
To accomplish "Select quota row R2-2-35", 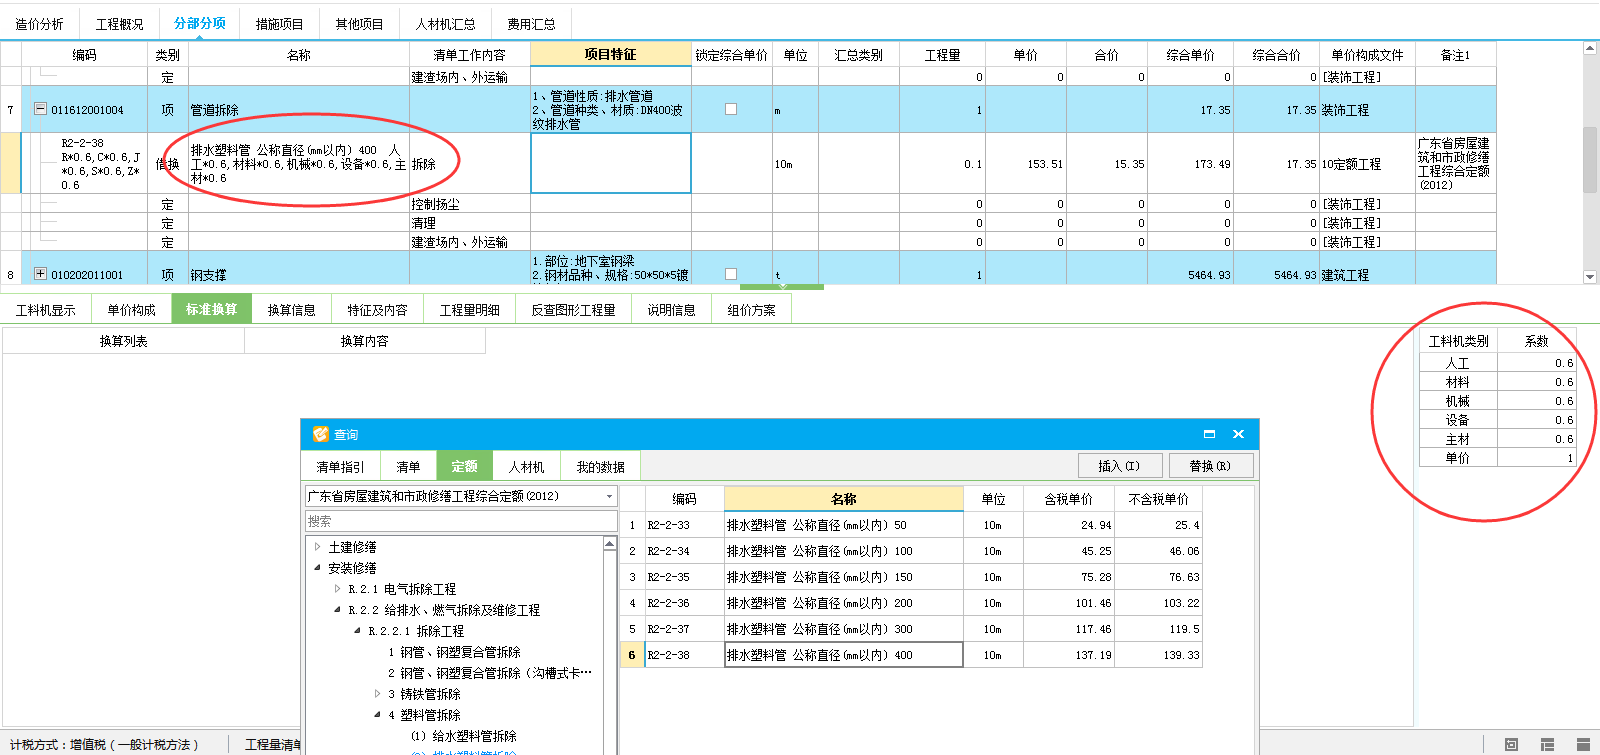I will click(910, 577).
